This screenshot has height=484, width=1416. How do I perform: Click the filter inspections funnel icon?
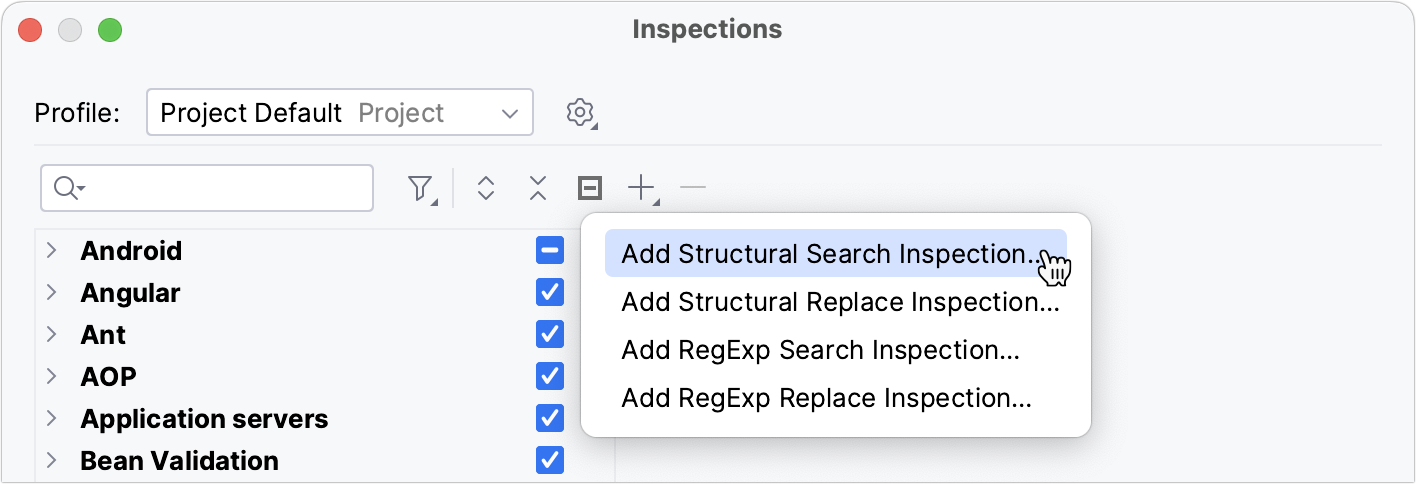[x=421, y=188]
